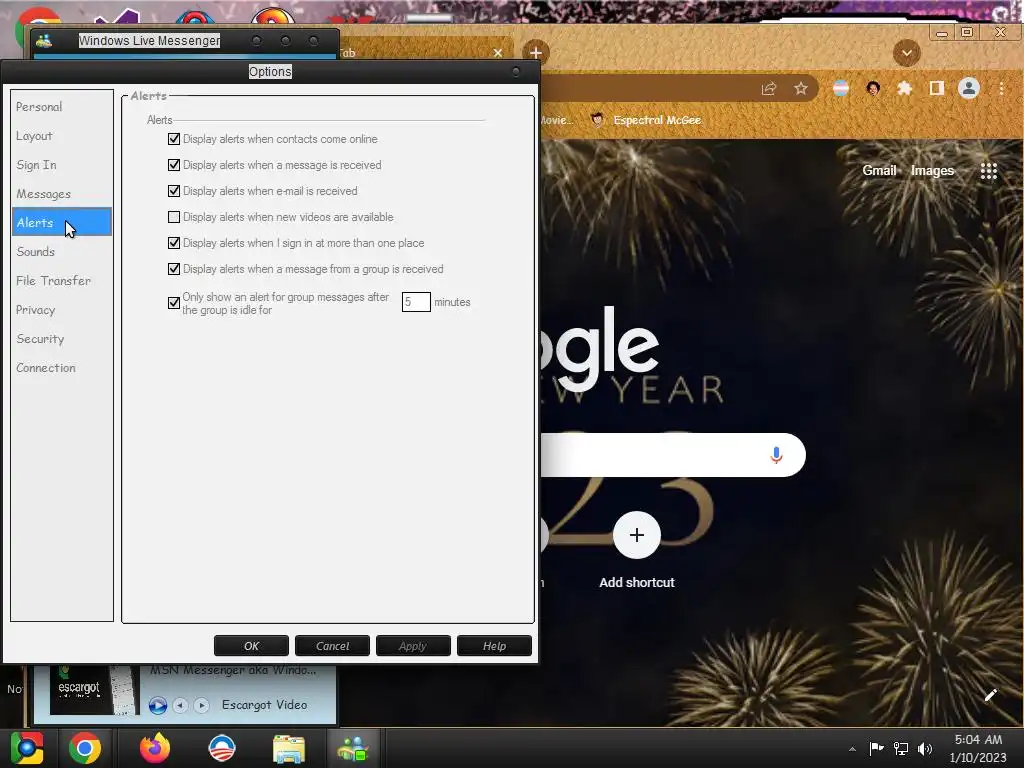Click the Google search box
The image size is (1024, 768).
click(x=673, y=455)
